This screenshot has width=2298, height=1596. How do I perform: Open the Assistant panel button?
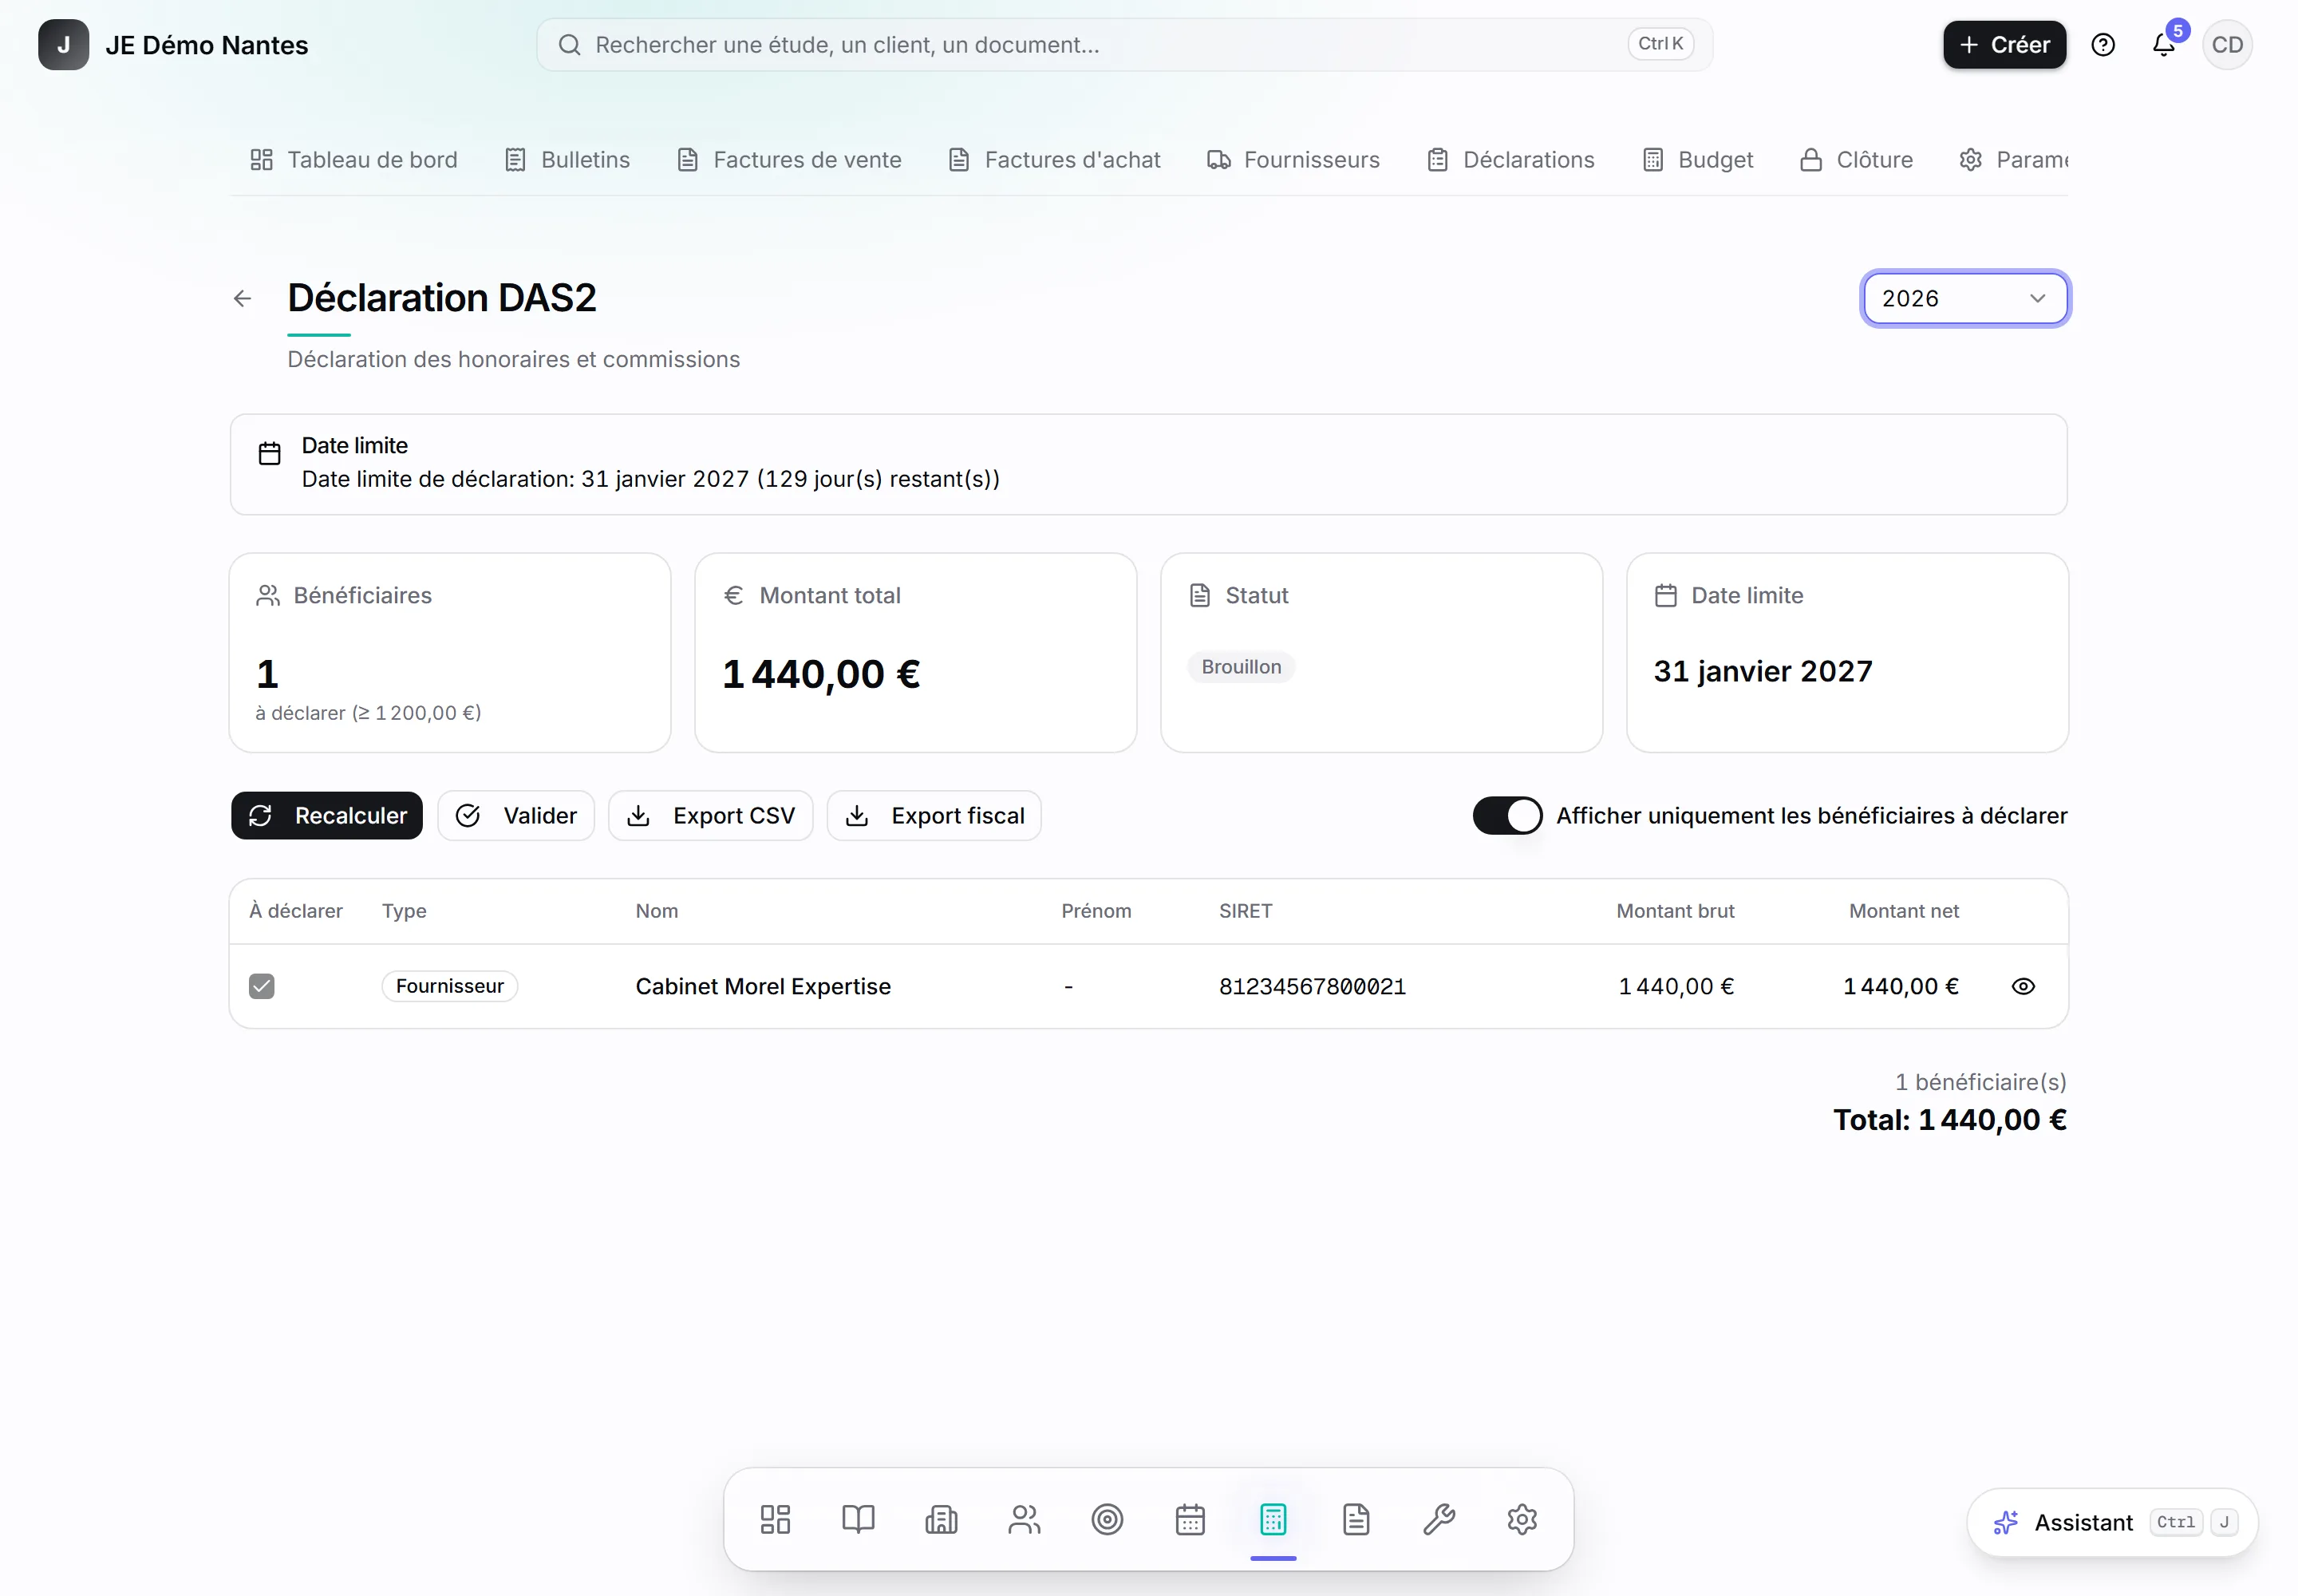(2112, 1523)
